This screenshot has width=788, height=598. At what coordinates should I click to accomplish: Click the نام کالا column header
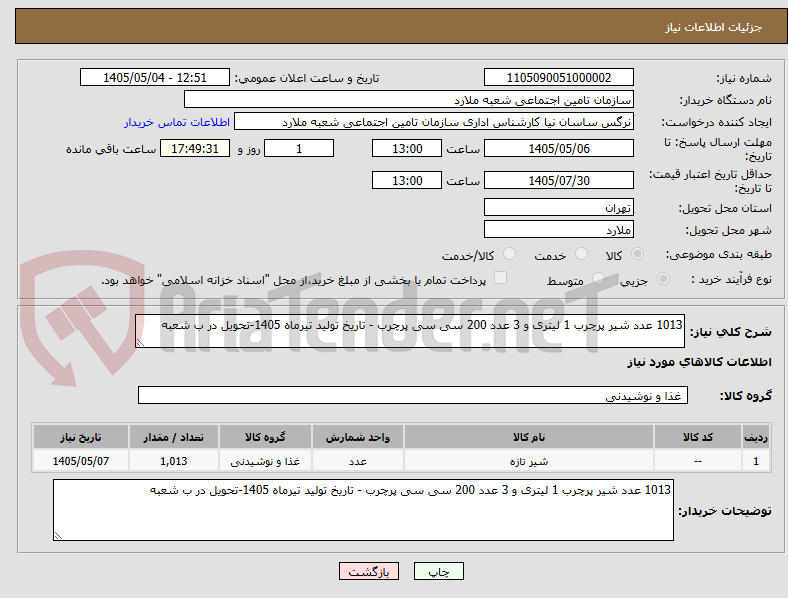(529, 437)
